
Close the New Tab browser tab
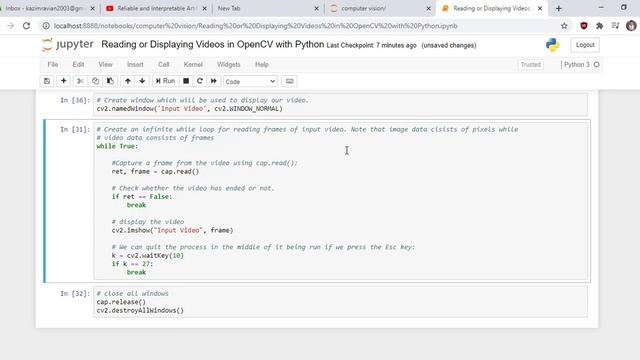(x=316, y=8)
